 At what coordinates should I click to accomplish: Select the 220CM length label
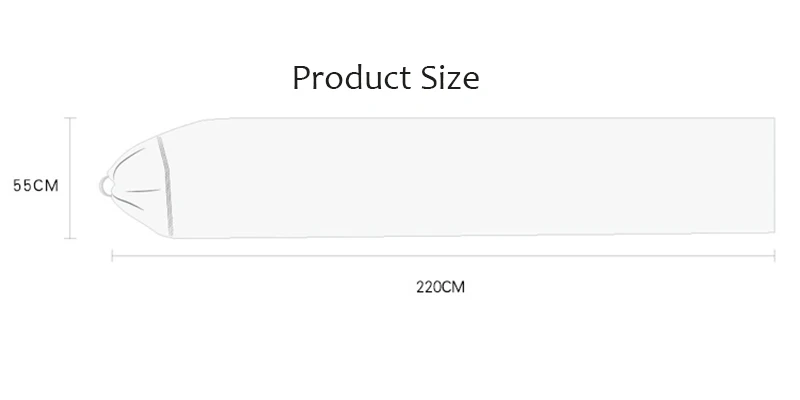pos(440,287)
